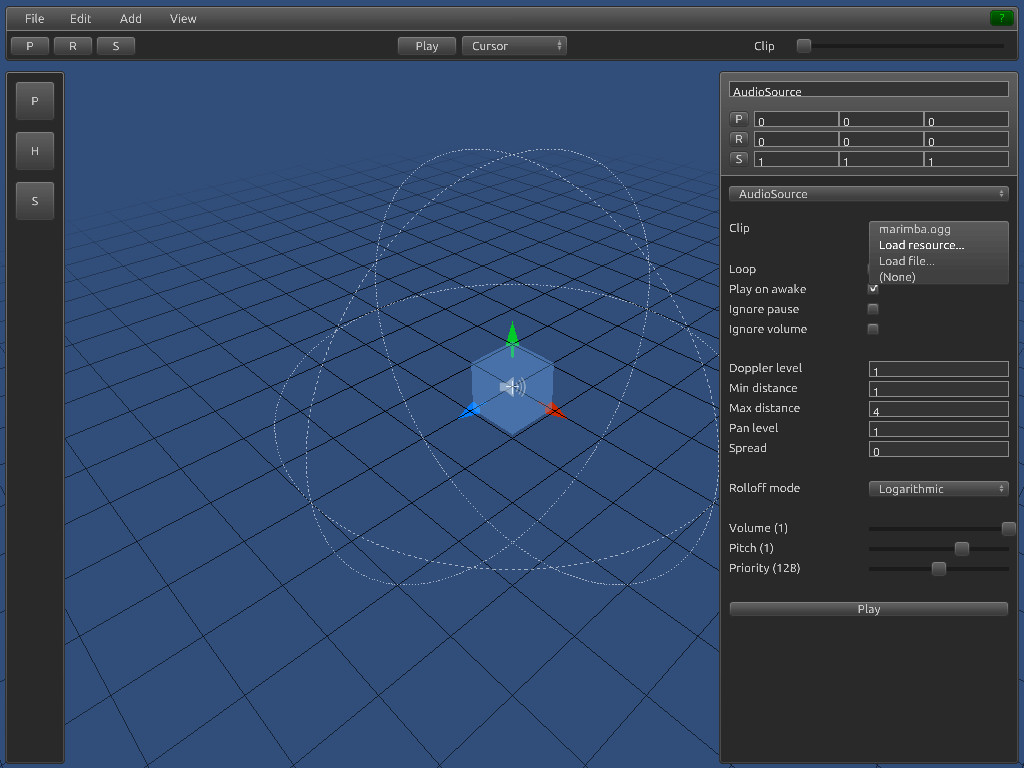The width and height of the screenshot is (1024, 768).
Task: Enable the Ignore volume checkbox
Action: tap(872, 328)
